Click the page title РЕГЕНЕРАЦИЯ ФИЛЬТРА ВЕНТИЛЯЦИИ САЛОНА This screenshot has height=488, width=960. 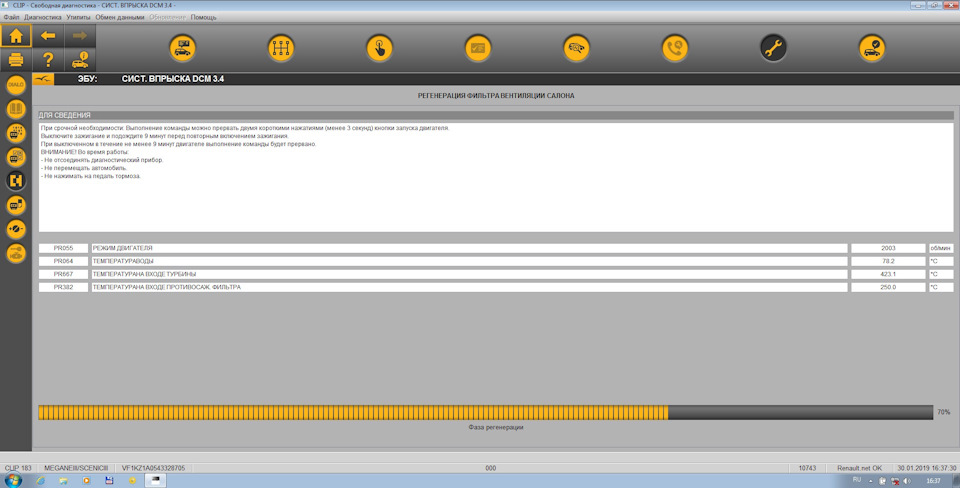pos(496,96)
